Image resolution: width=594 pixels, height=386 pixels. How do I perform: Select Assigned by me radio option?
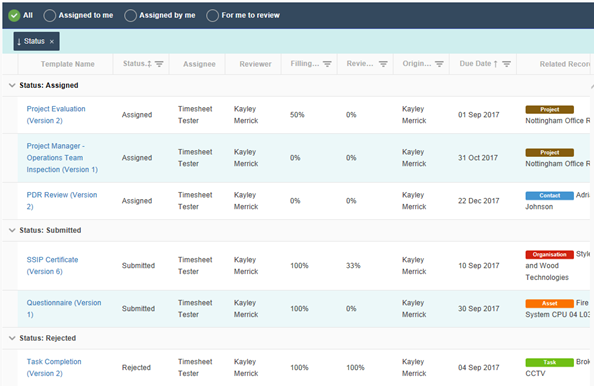coord(130,16)
